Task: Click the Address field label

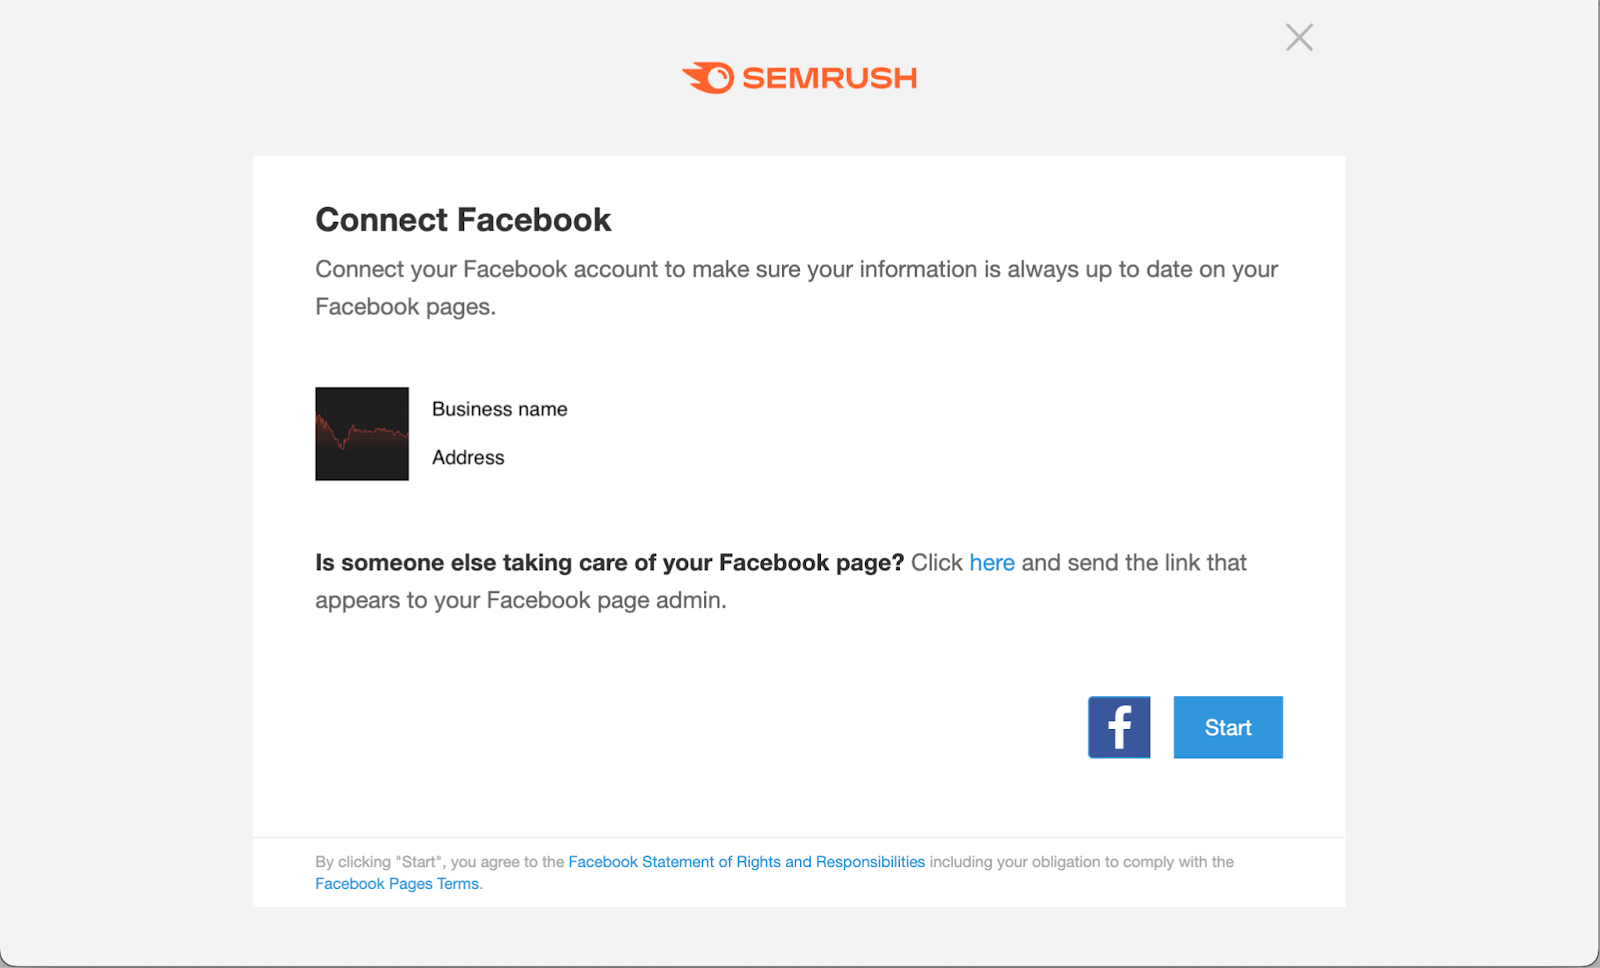Action: tap(468, 457)
